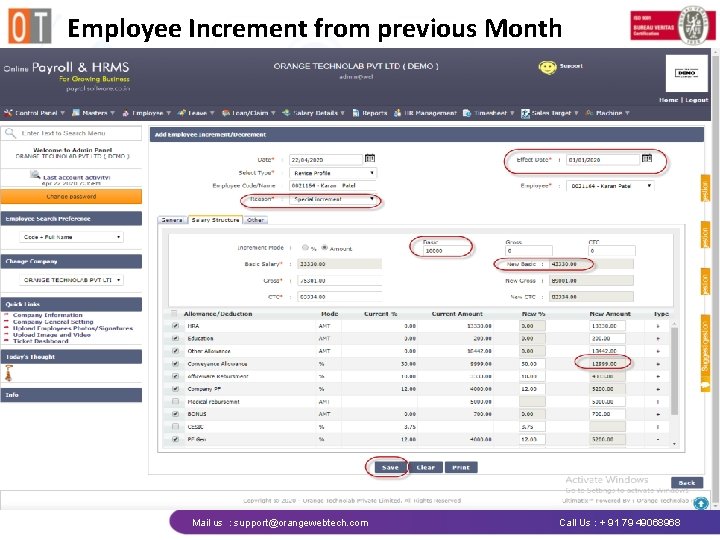Open the Code + Full Name dropdown
Image resolution: width=720 pixels, height=540 pixels.
71,237
